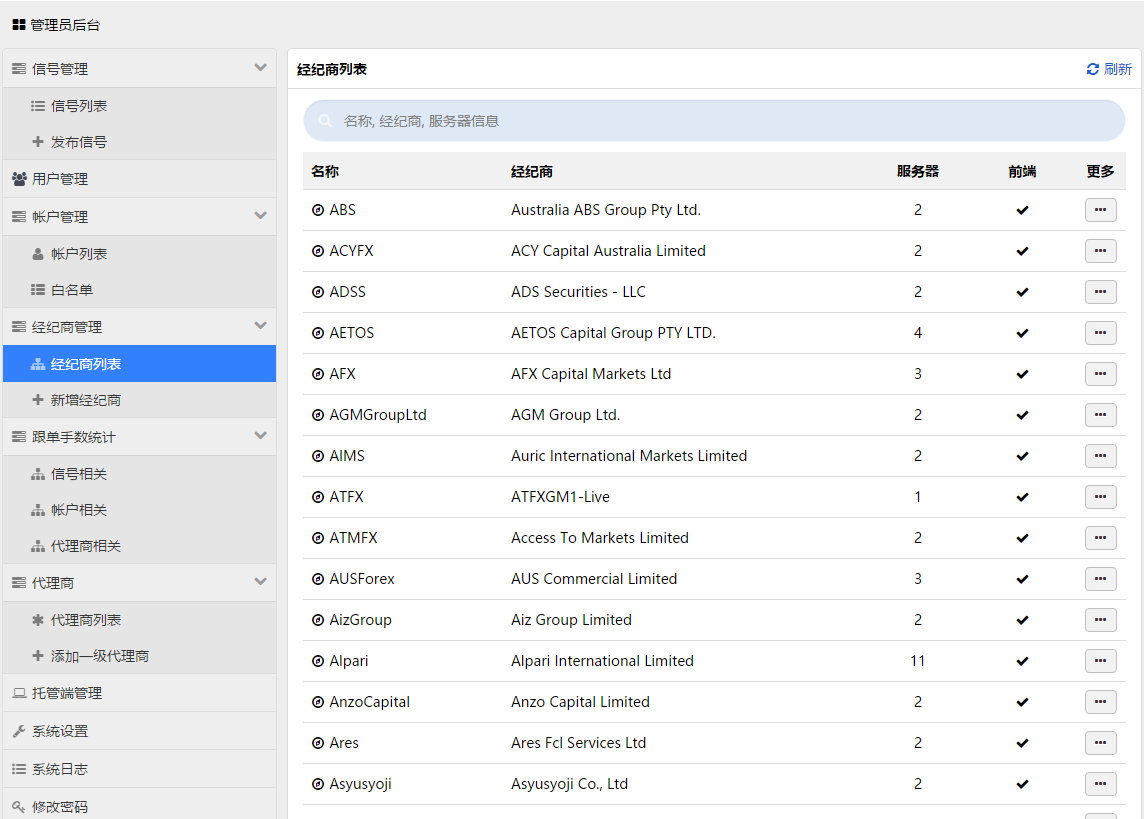This screenshot has height=819, width=1144.
Task: Click the ... button for AUSForex
Action: pyautogui.click(x=1100, y=579)
